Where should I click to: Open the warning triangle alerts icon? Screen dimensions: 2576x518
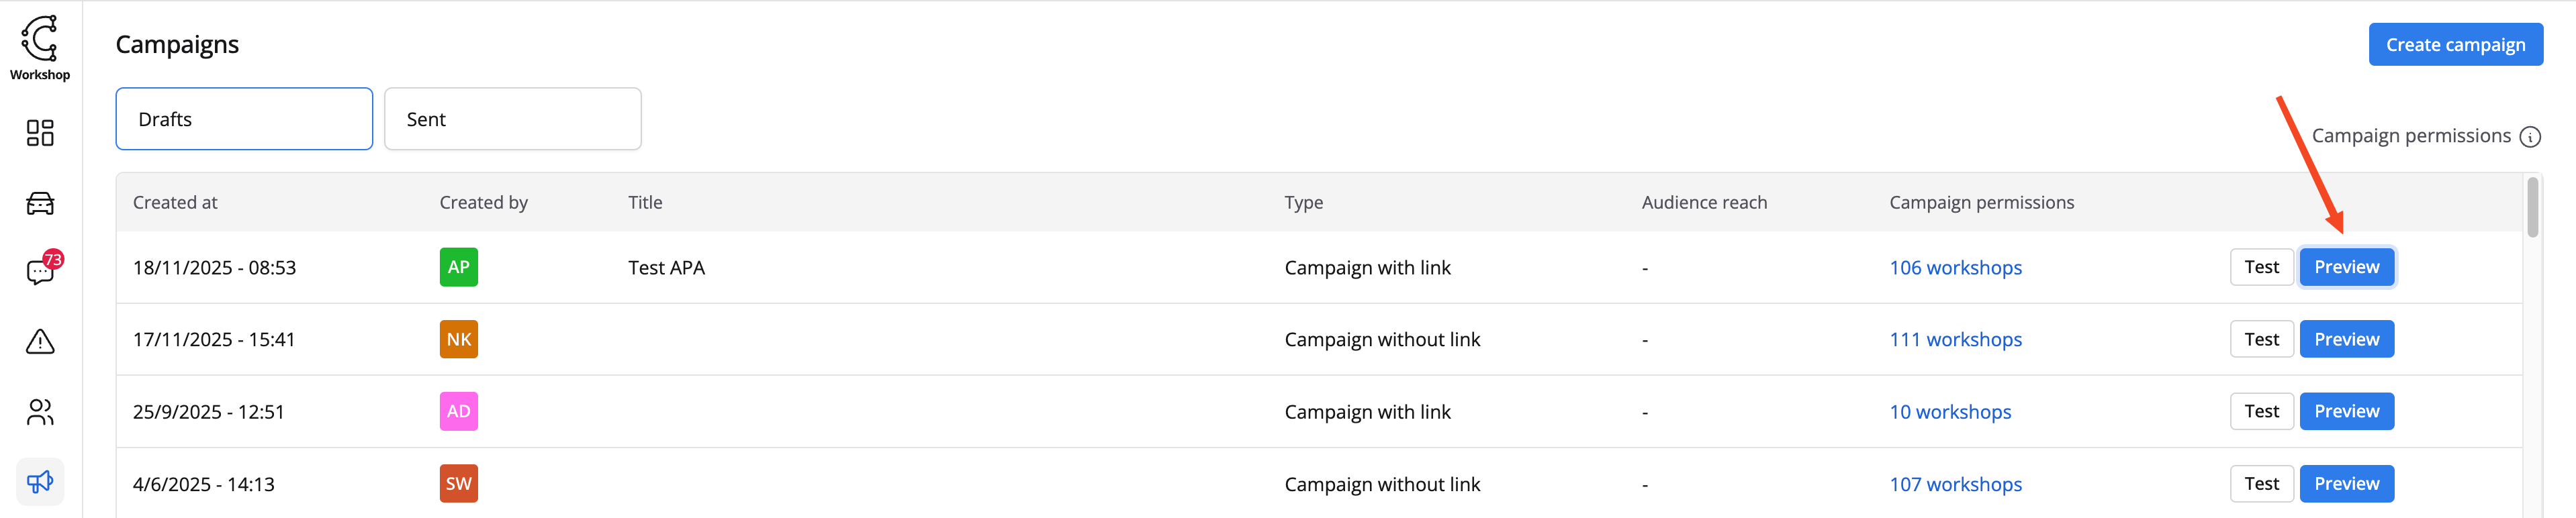40,342
